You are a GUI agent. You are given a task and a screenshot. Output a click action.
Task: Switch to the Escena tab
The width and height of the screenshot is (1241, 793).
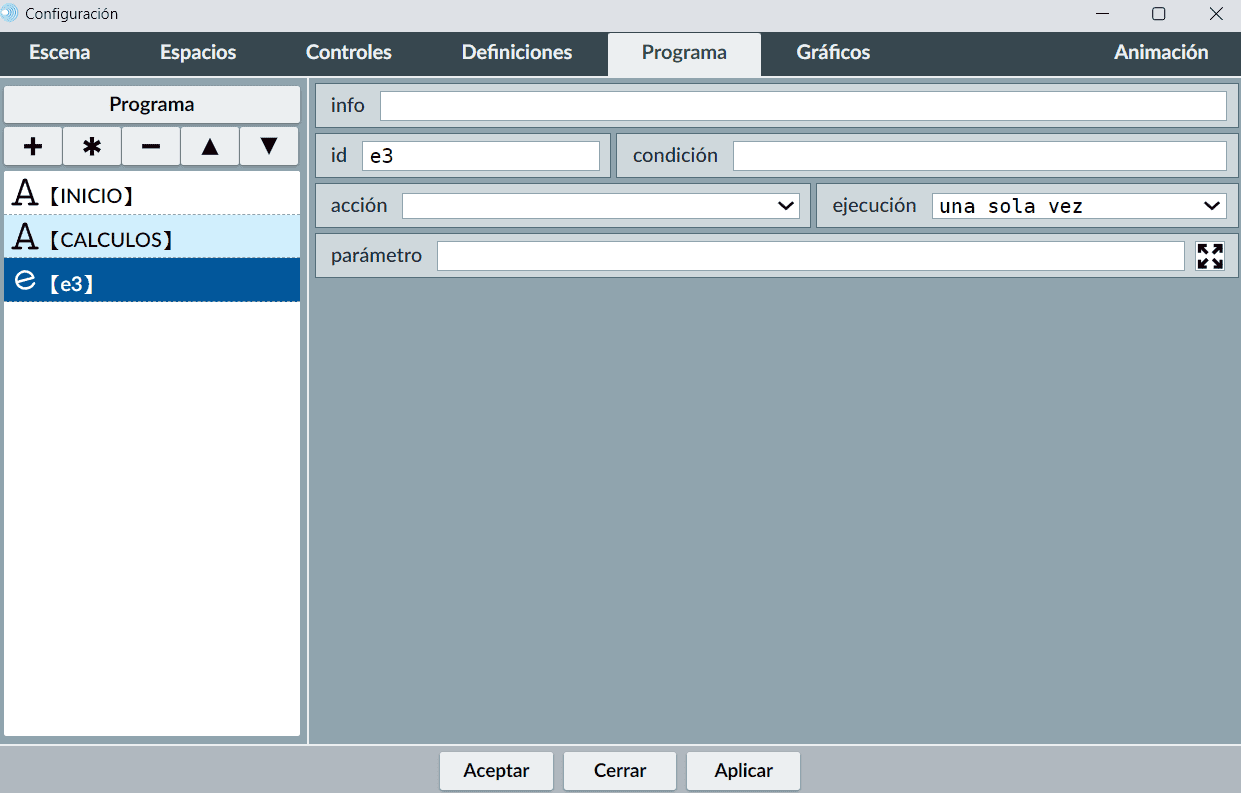pyautogui.click(x=60, y=53)
